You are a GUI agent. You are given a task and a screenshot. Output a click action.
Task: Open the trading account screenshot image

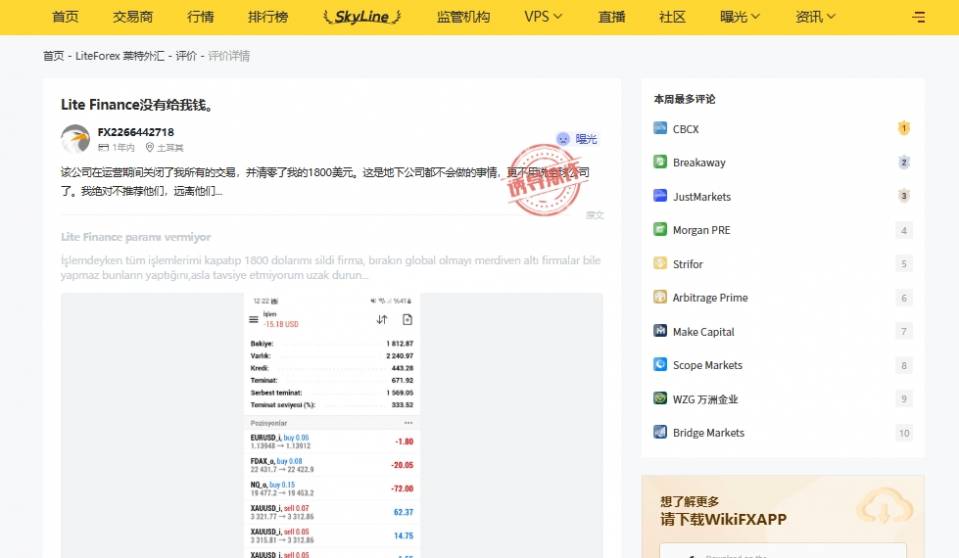tap(331, 425)
